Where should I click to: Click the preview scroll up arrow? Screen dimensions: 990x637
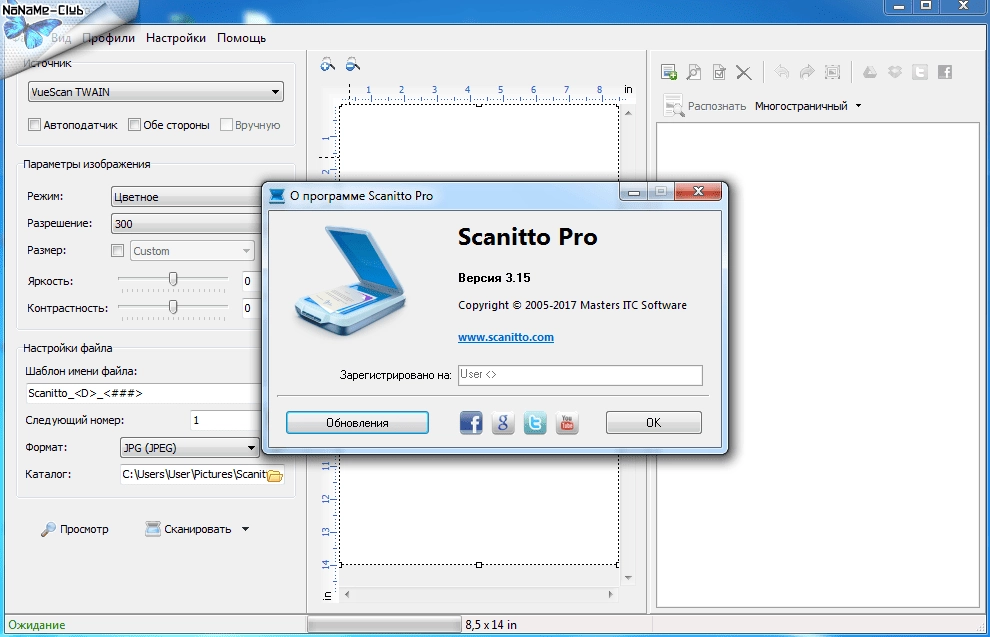[x=628, y=114]
